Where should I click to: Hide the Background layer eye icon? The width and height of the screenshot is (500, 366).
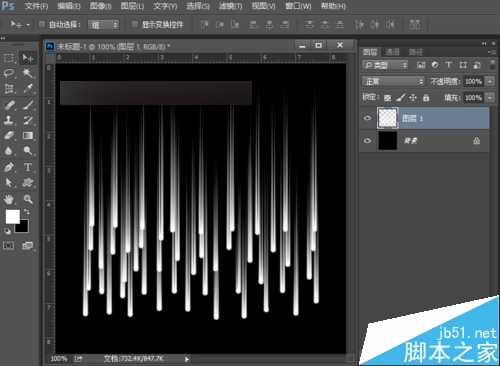coord(367,141)
